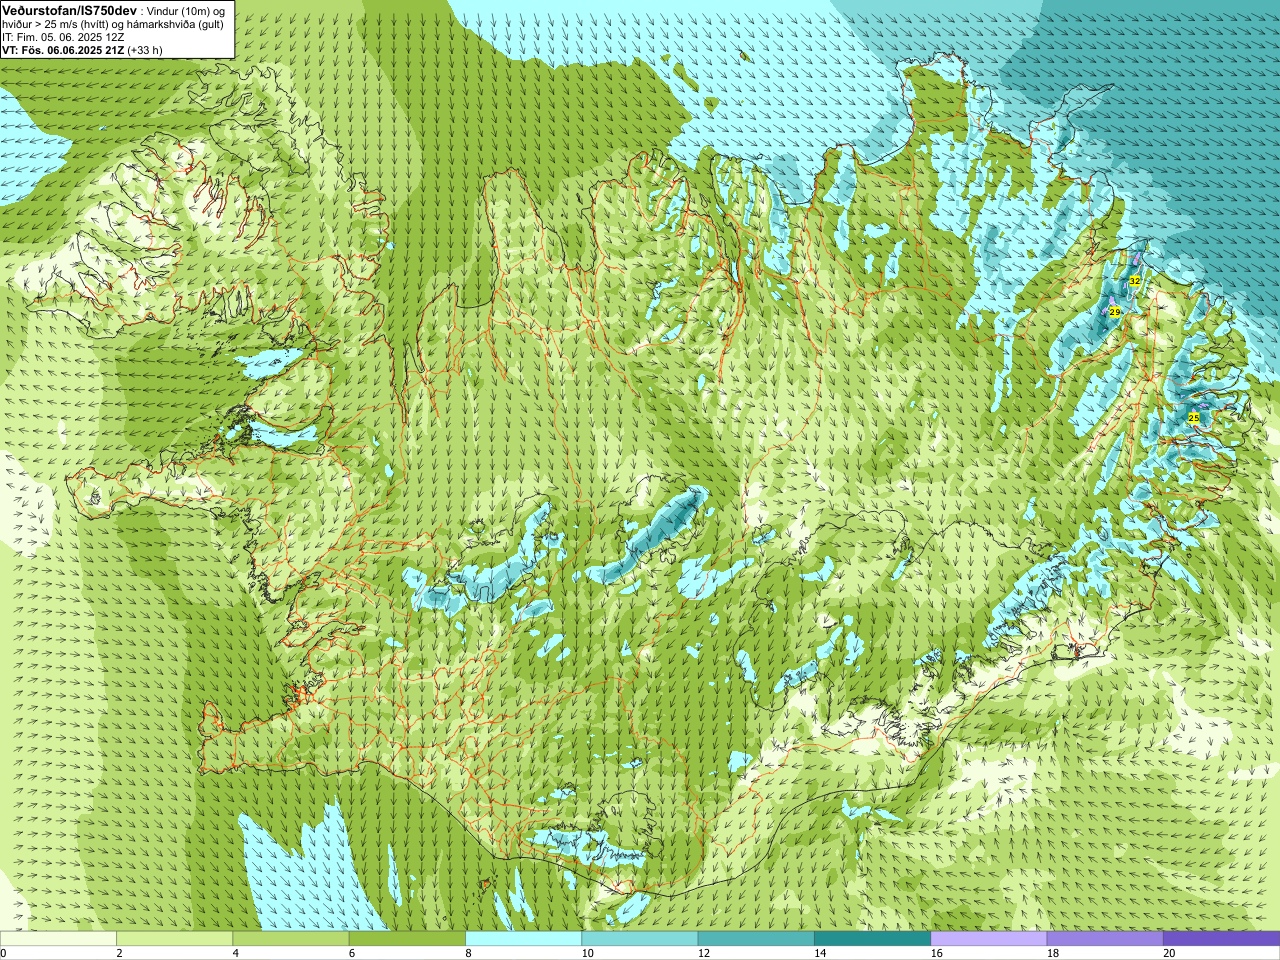Select the 14–16 m/s dark teal swatch
1280x960 pixels.
(x=872, y=939)
